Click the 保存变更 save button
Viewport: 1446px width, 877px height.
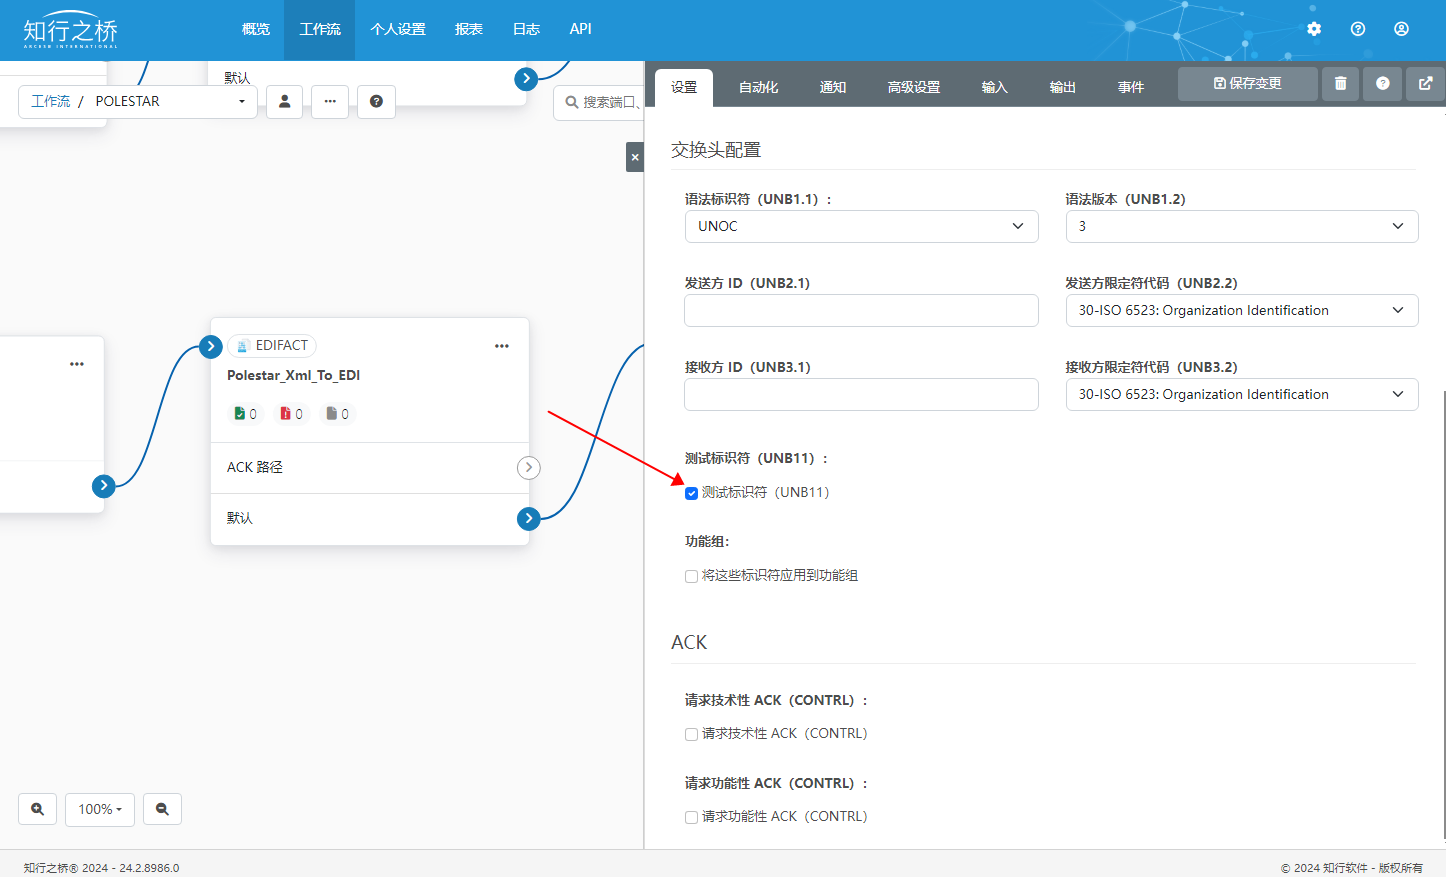[x=1247, y=84]
